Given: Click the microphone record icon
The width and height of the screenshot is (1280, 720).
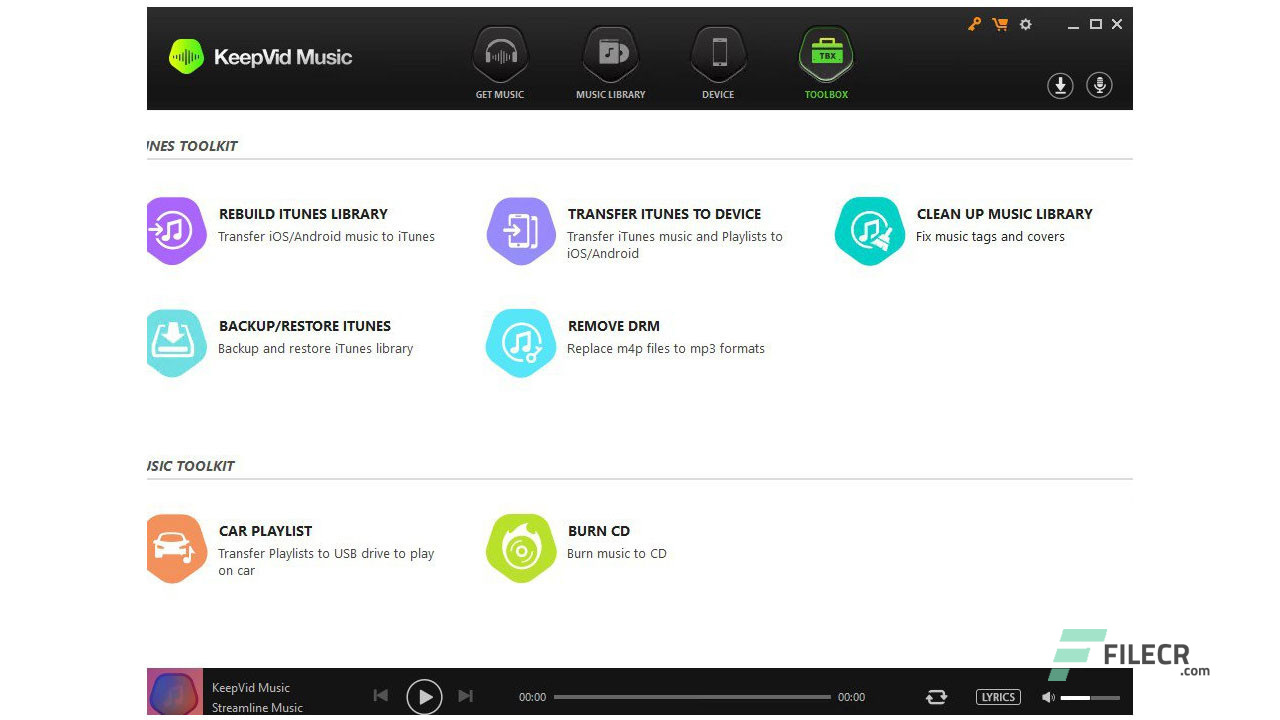Looking at the screenshot, I should (1100, 86).
